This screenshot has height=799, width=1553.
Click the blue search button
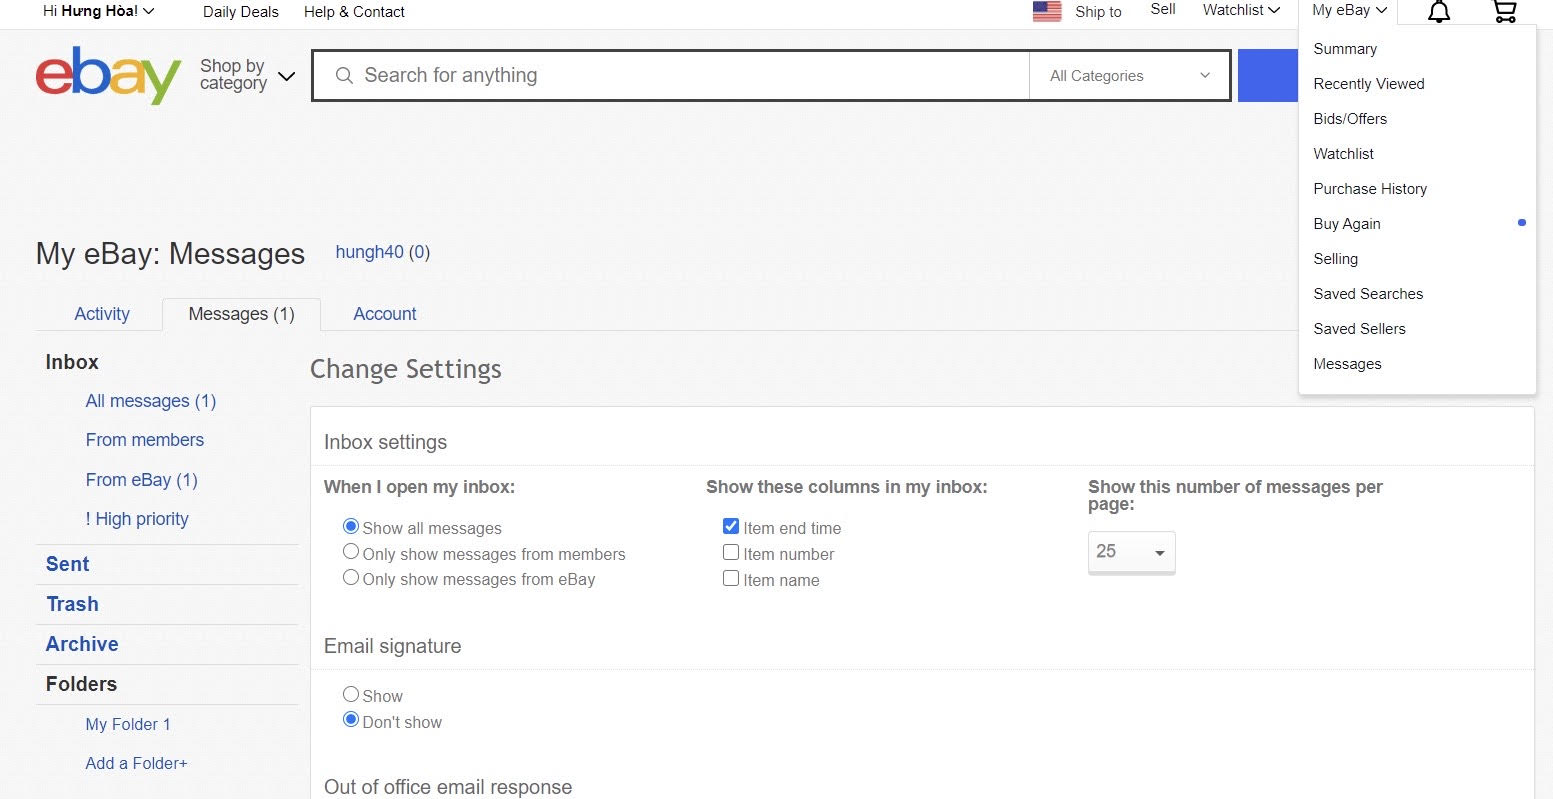(x=1267, y=75)
